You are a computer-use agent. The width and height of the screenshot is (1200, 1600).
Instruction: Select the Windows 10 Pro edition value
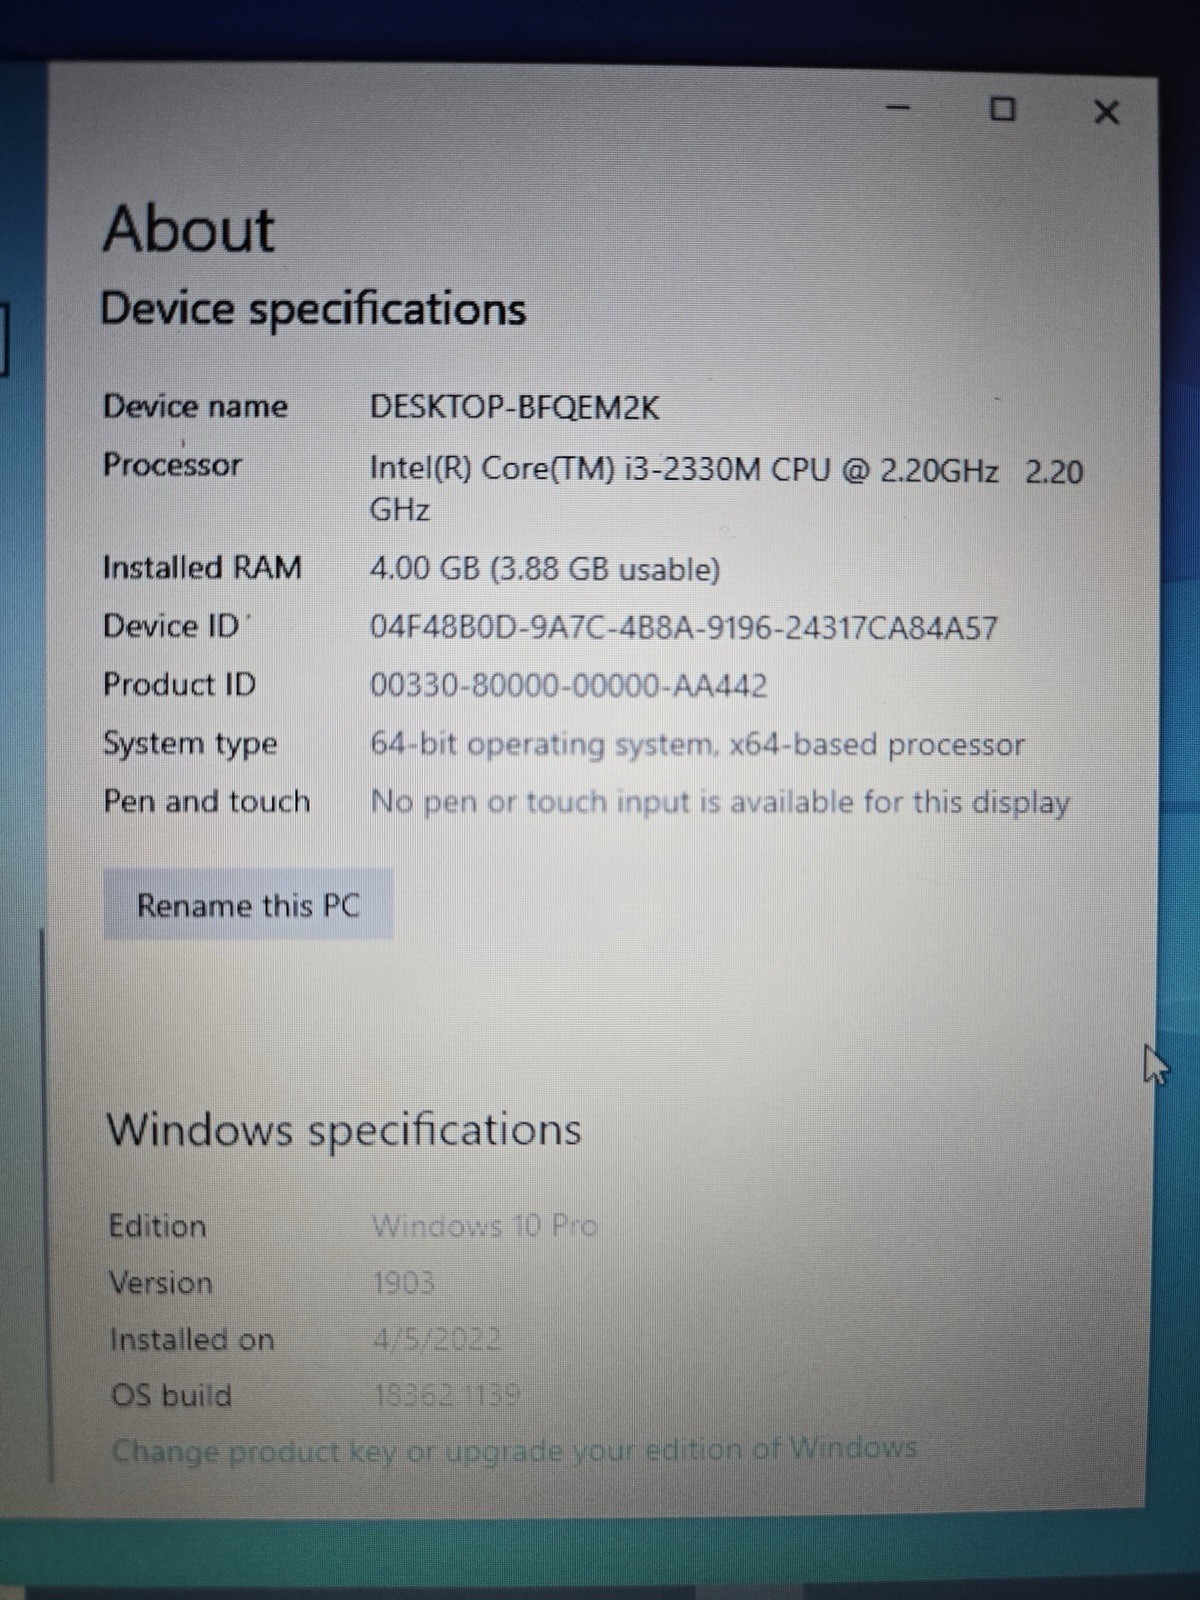[485, 1225]
